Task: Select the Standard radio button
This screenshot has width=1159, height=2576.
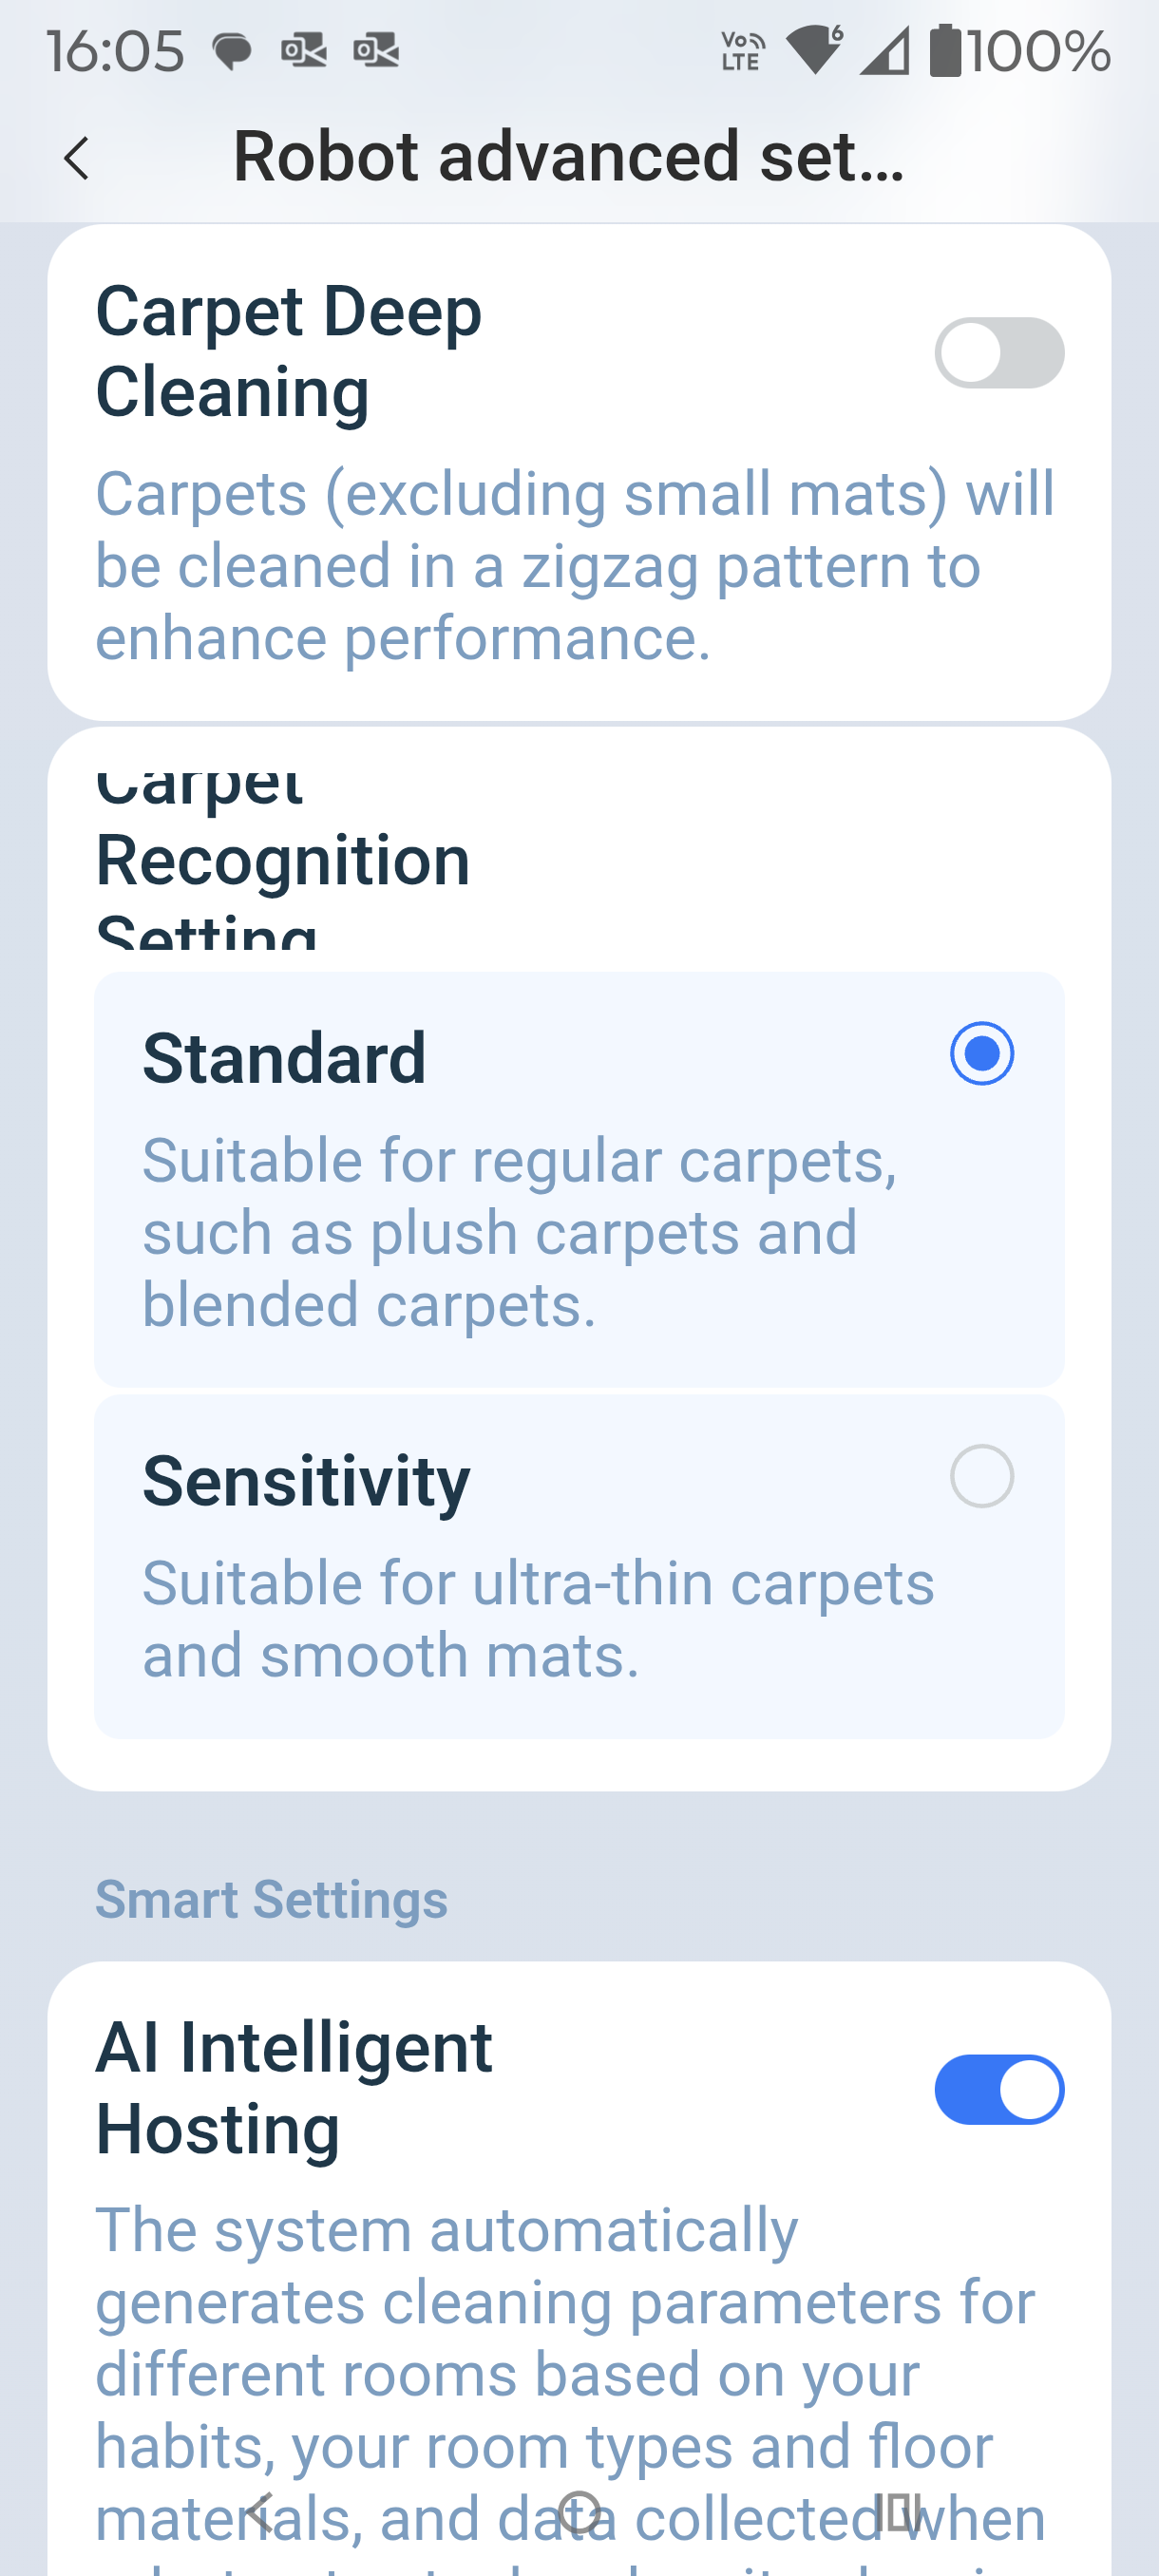Action: [981, 1053]
